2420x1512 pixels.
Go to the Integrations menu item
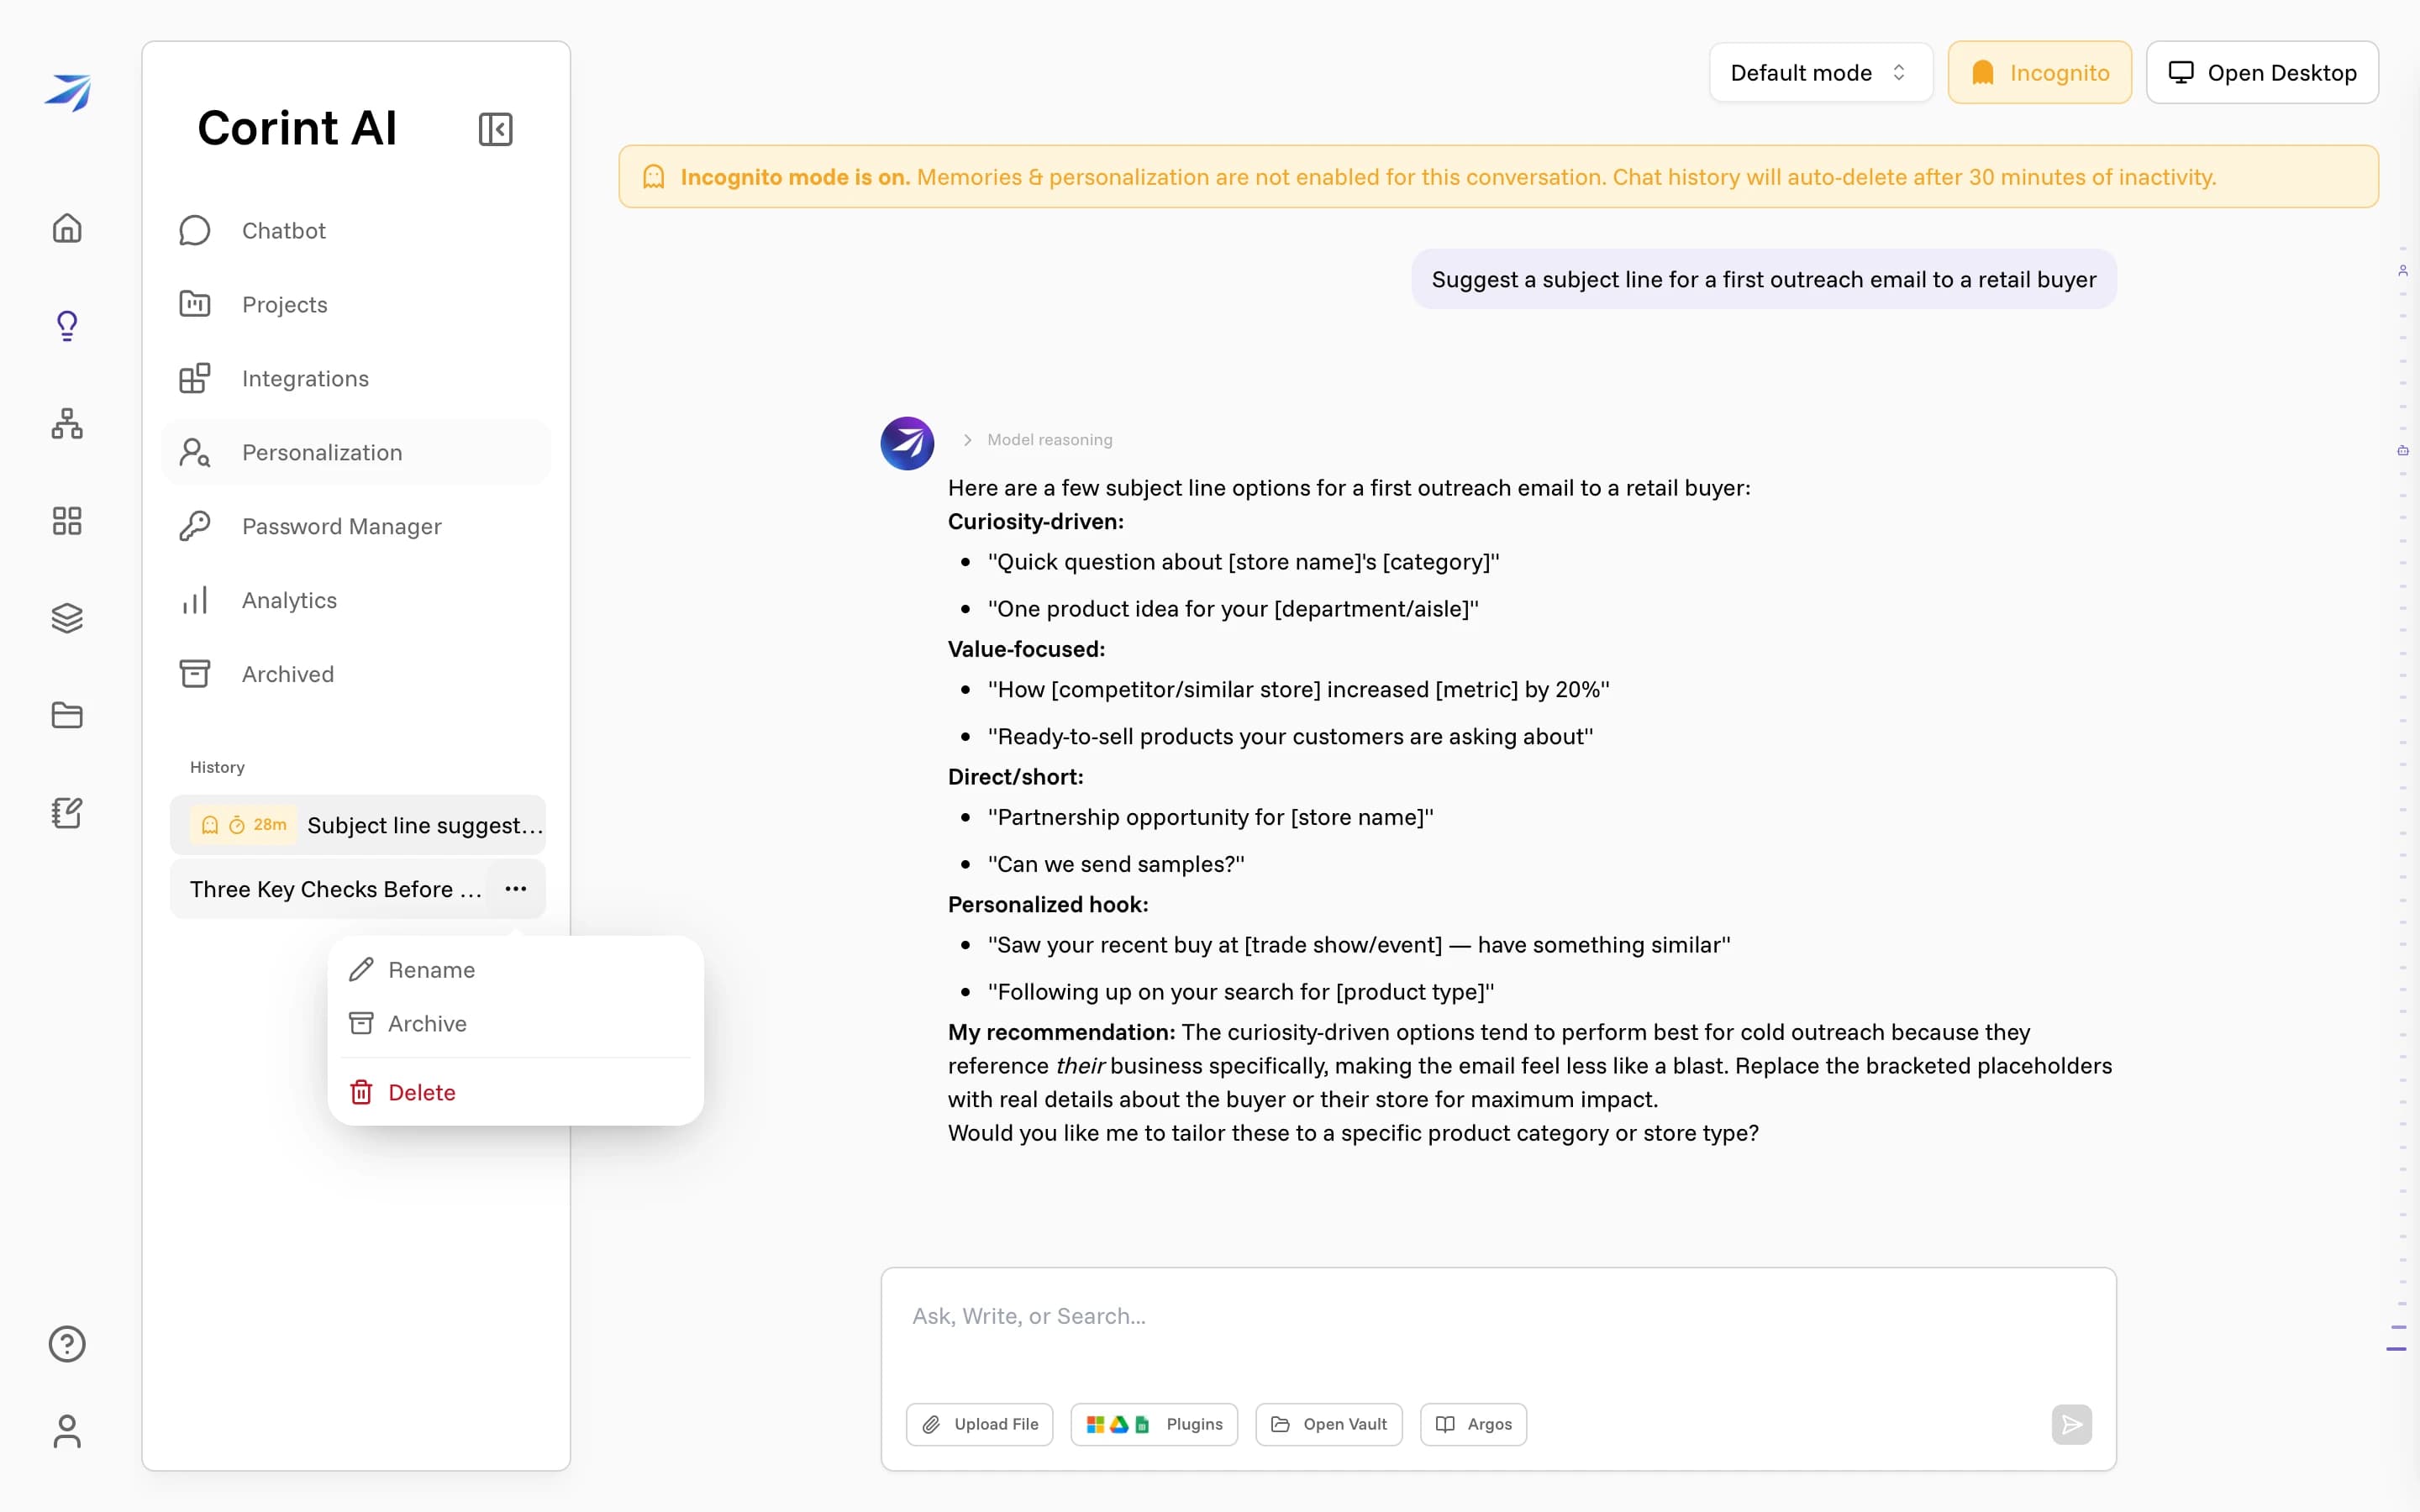pyautogui.click(x=356, y=378)
